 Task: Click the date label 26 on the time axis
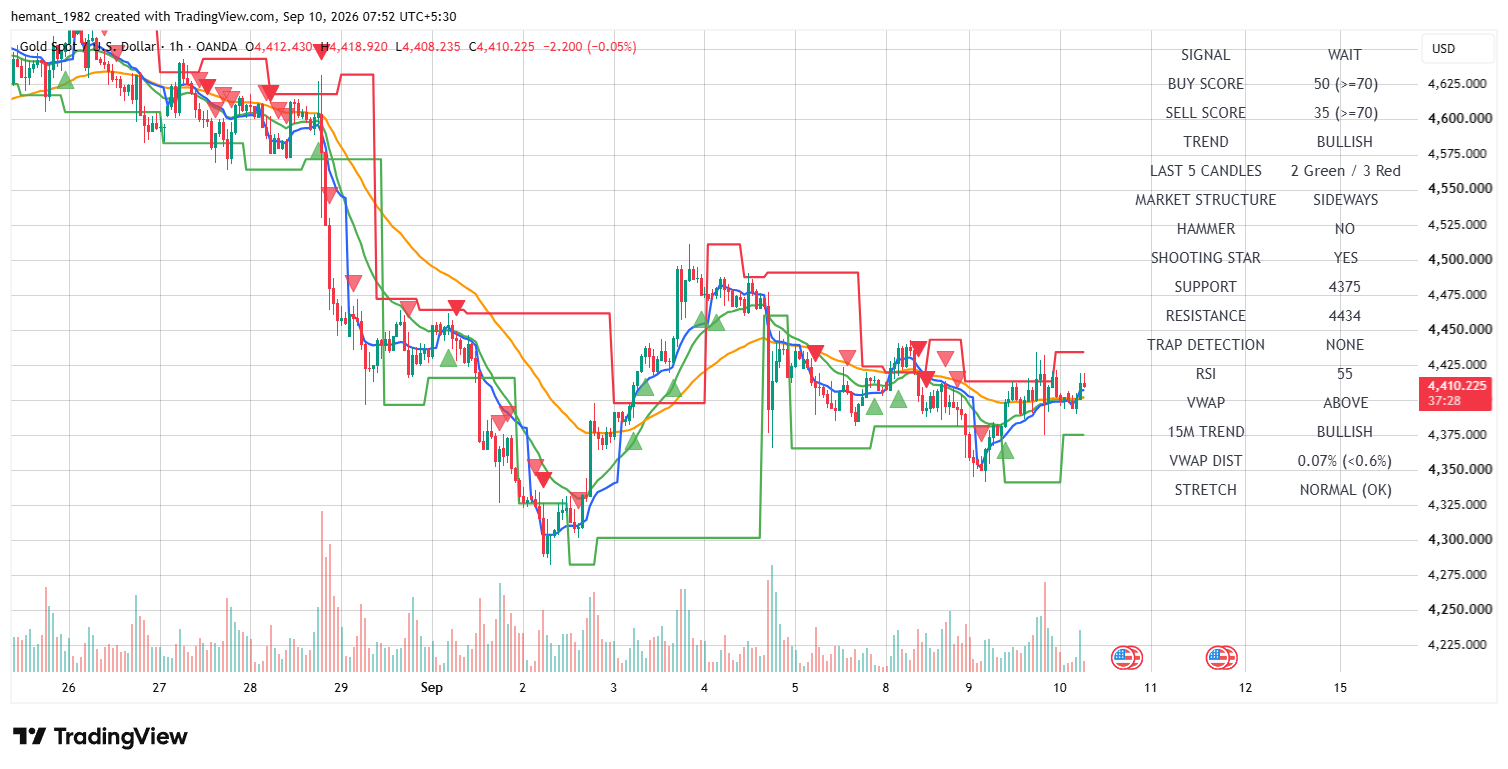[x=68, y=688]
